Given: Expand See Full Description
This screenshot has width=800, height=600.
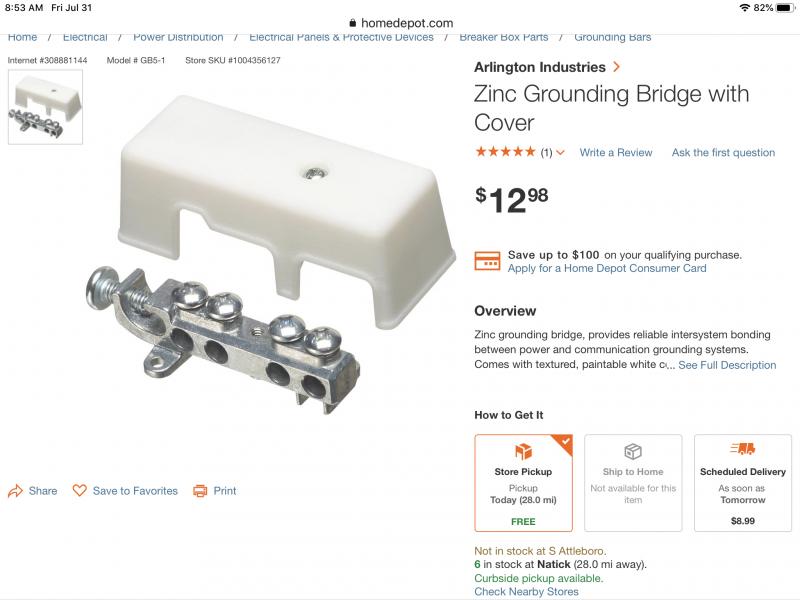Looking at the screenshot, I should pyautogui.click(x=727, y=365).
